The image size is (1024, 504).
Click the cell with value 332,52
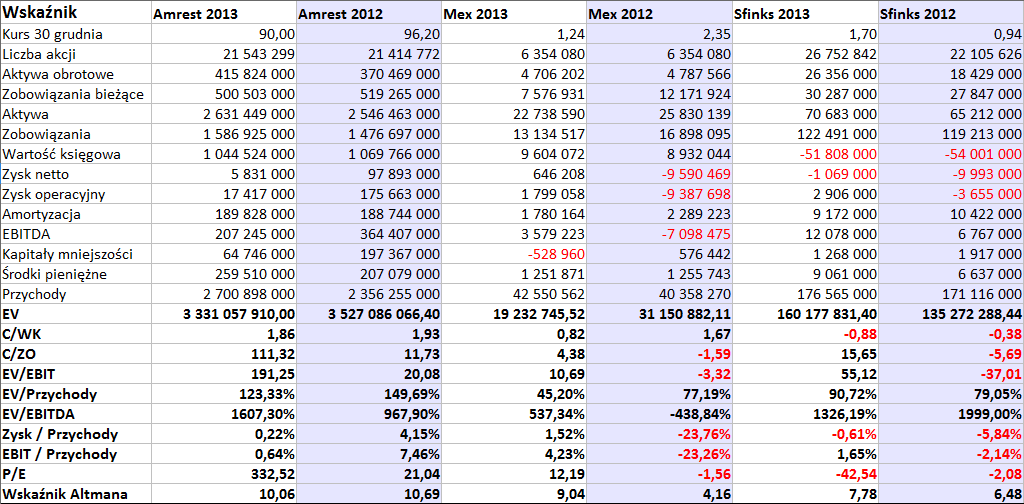click(x=223, y=475)
